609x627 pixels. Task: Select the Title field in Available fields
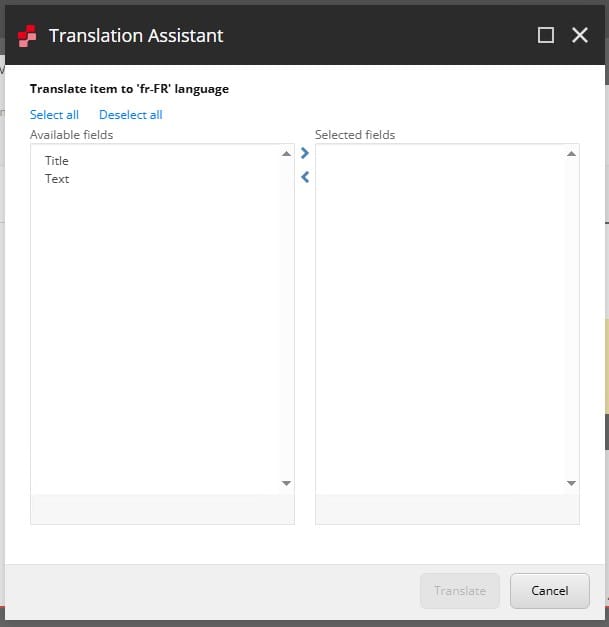click(x=57, y=161)
